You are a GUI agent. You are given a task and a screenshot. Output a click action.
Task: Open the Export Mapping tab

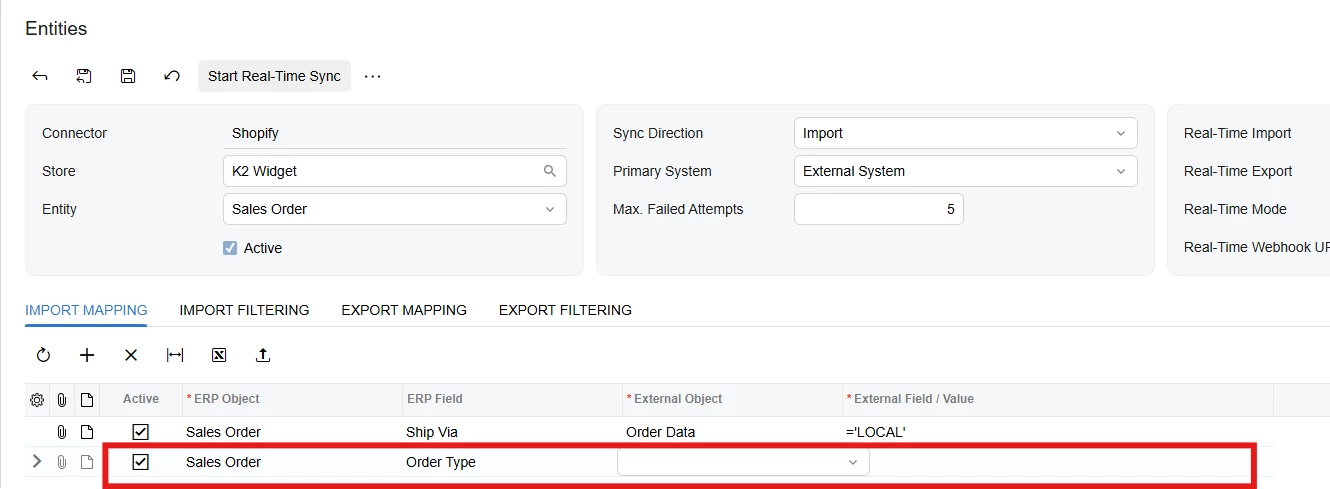pyautogui.click(x=404, y=310)
